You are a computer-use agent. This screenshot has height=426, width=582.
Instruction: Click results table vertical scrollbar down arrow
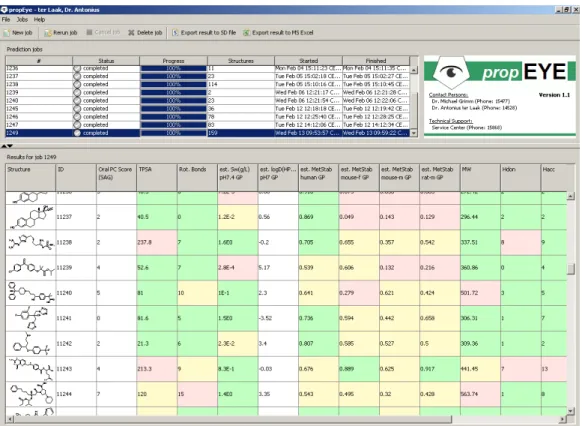click(x=571, y=410)
